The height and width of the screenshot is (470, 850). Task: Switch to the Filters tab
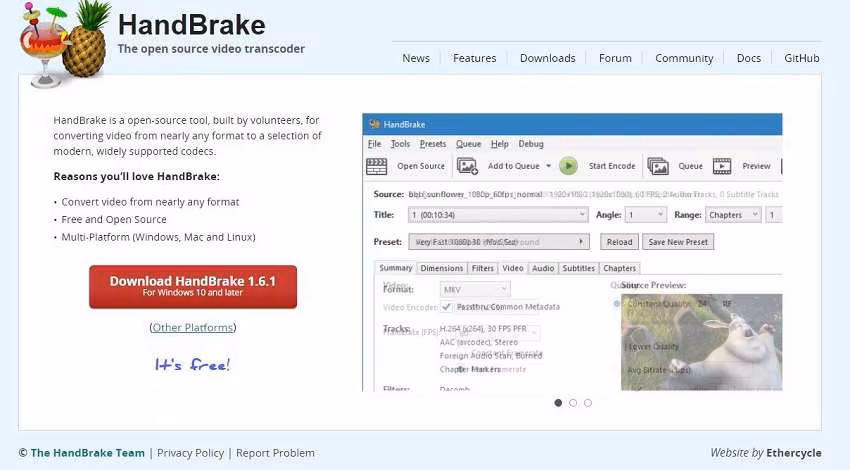pos(482,268)
